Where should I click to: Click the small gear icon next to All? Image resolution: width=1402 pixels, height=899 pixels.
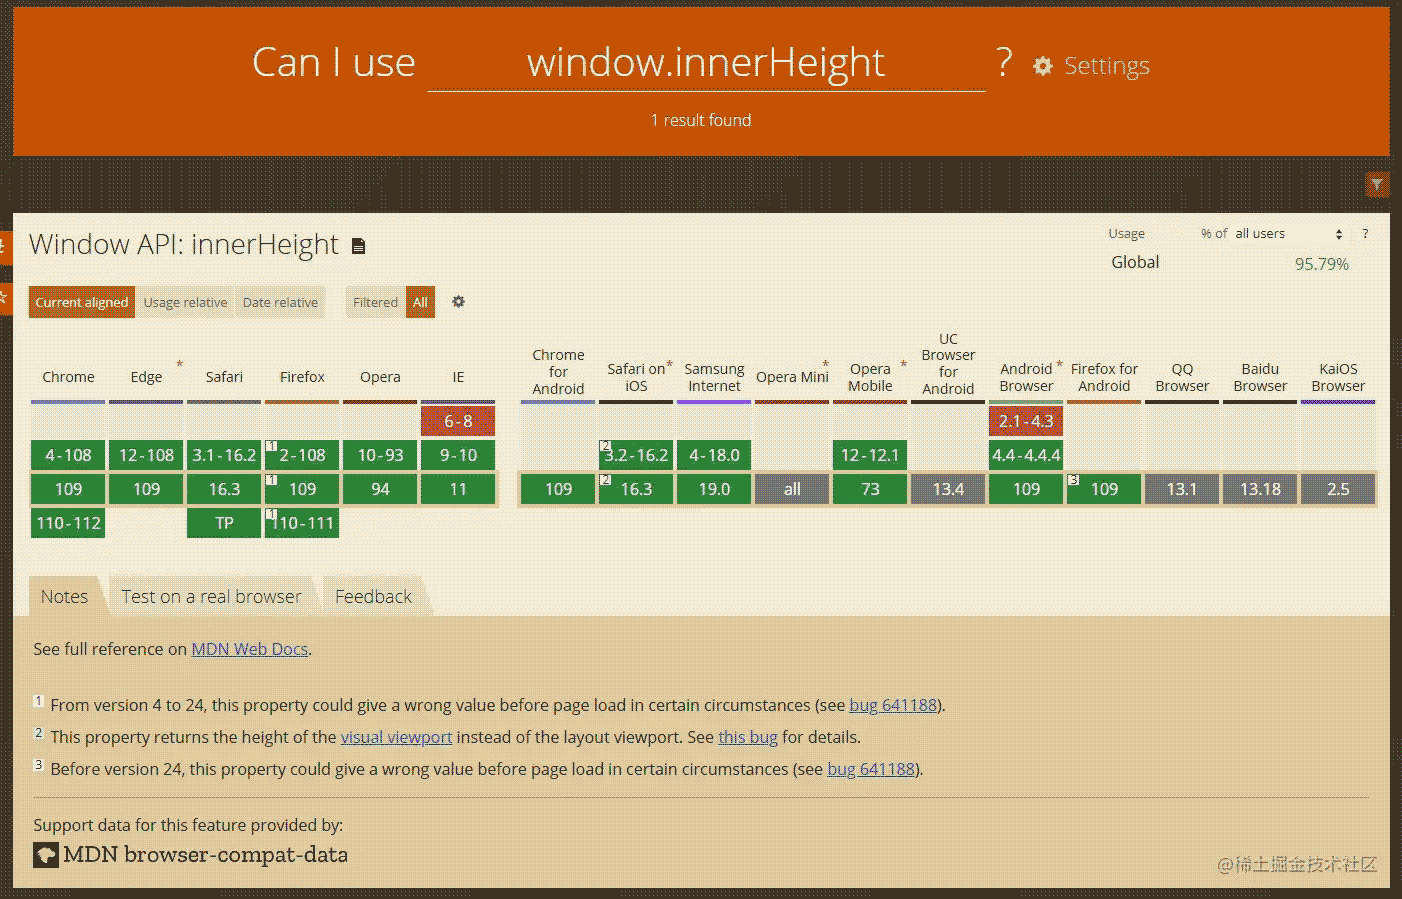click(458, 302)
